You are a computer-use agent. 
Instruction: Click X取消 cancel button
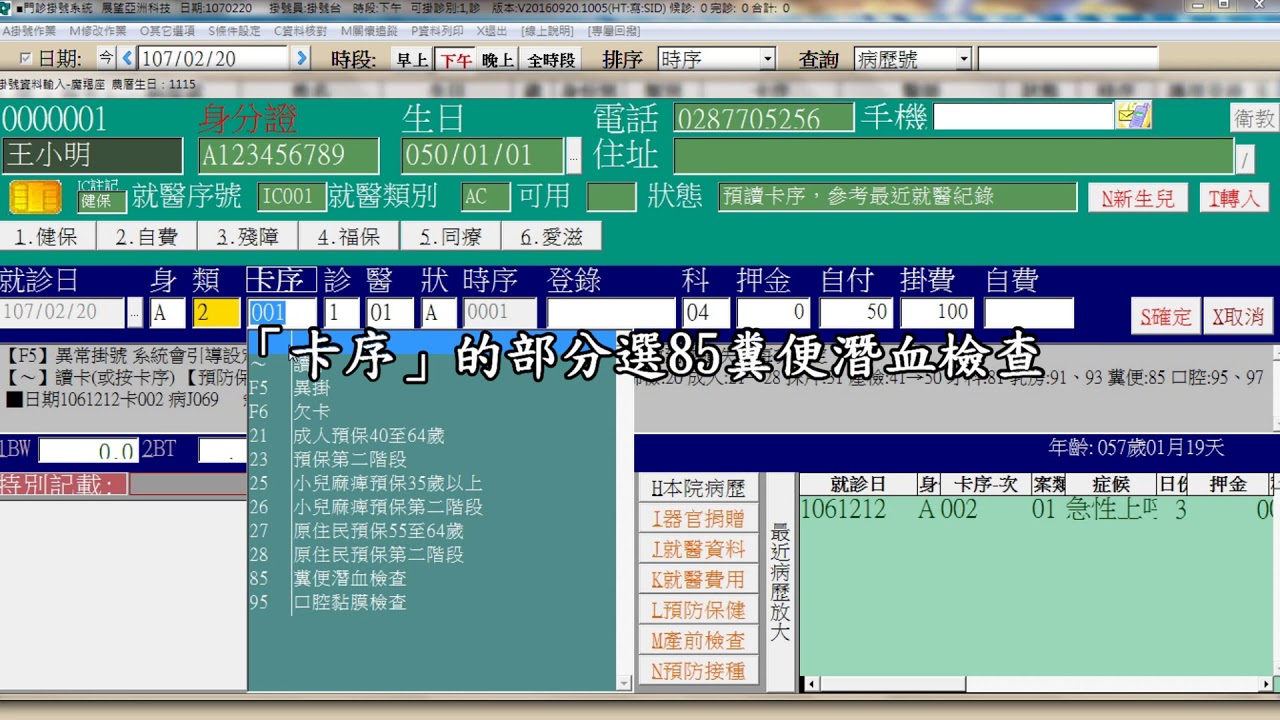pos(1238,317)
